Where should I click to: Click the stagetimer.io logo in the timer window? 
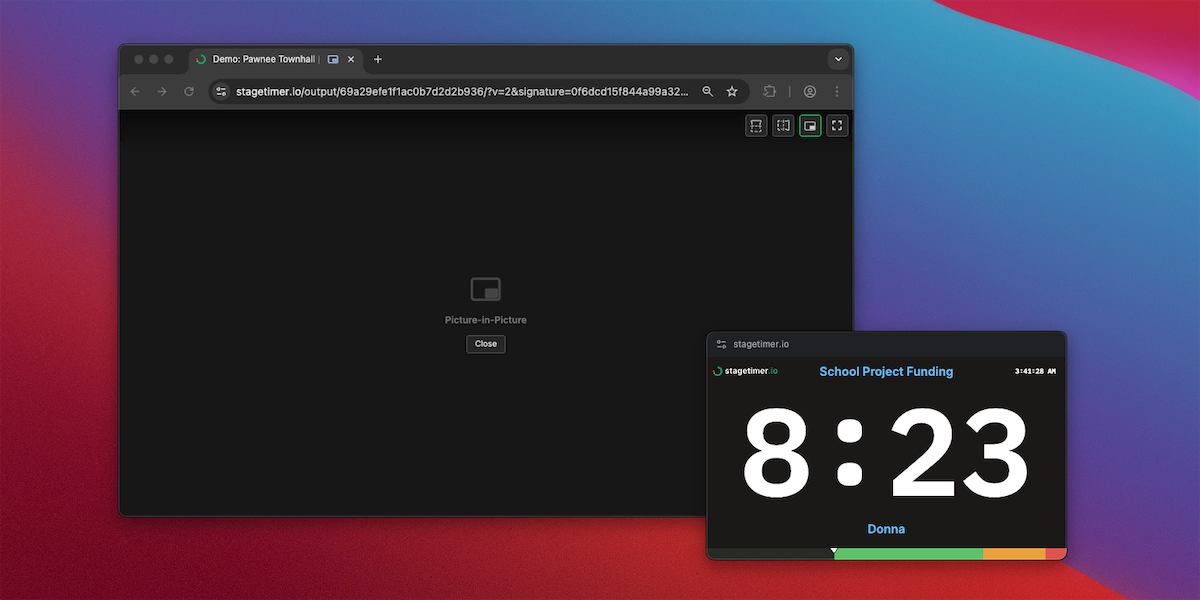[745, 370]
